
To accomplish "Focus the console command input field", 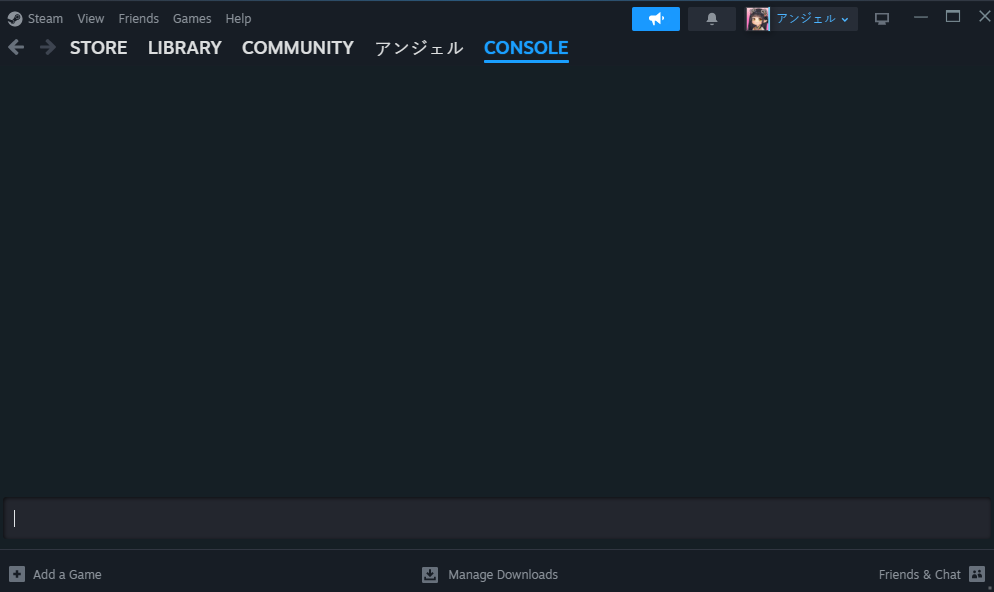I will click(497, 518).
